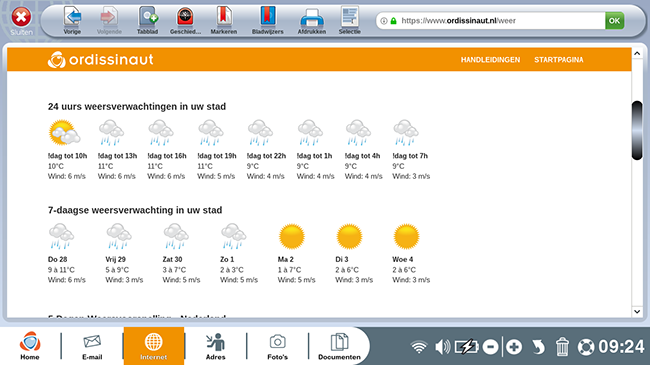Click the page scrollbar thumb
This screenshot has height=365, width=650.
pos(637,130)
